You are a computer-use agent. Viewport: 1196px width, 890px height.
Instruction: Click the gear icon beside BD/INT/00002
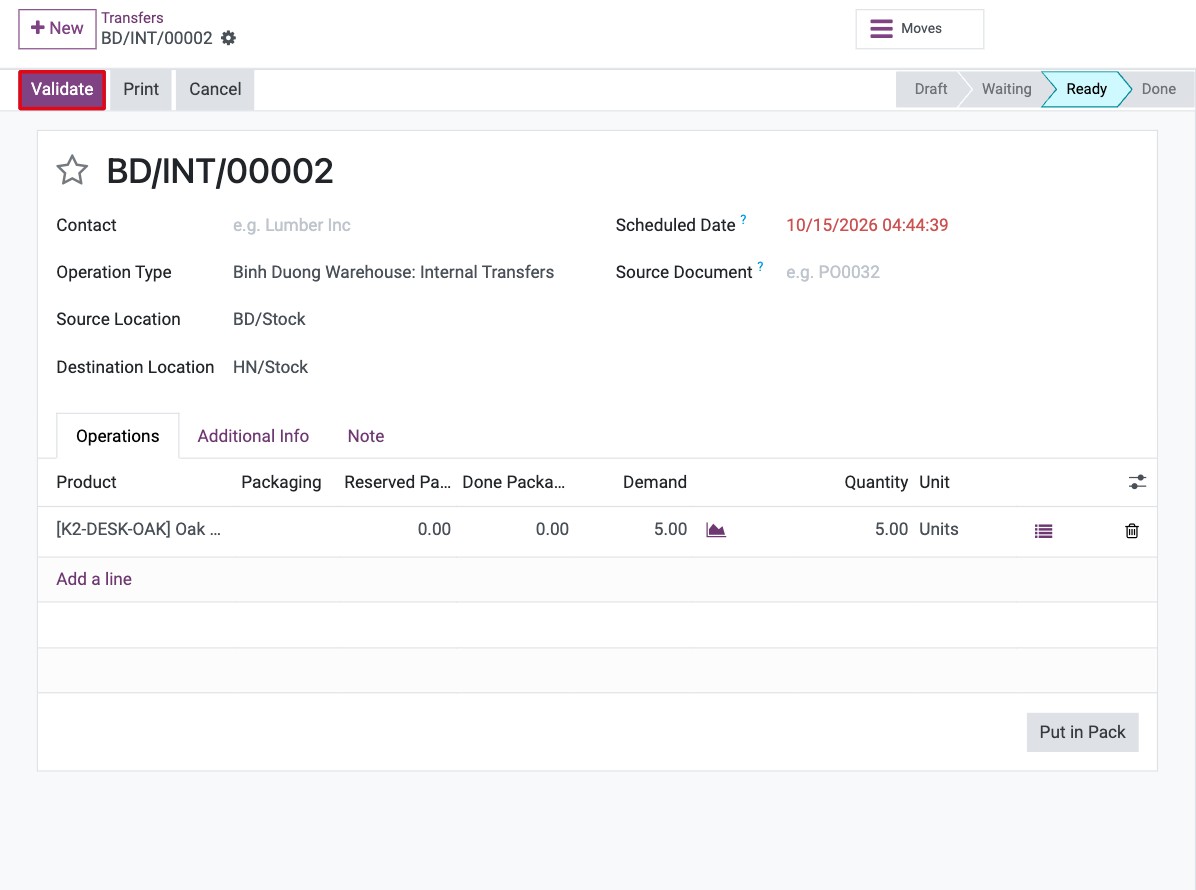point(228,38)
